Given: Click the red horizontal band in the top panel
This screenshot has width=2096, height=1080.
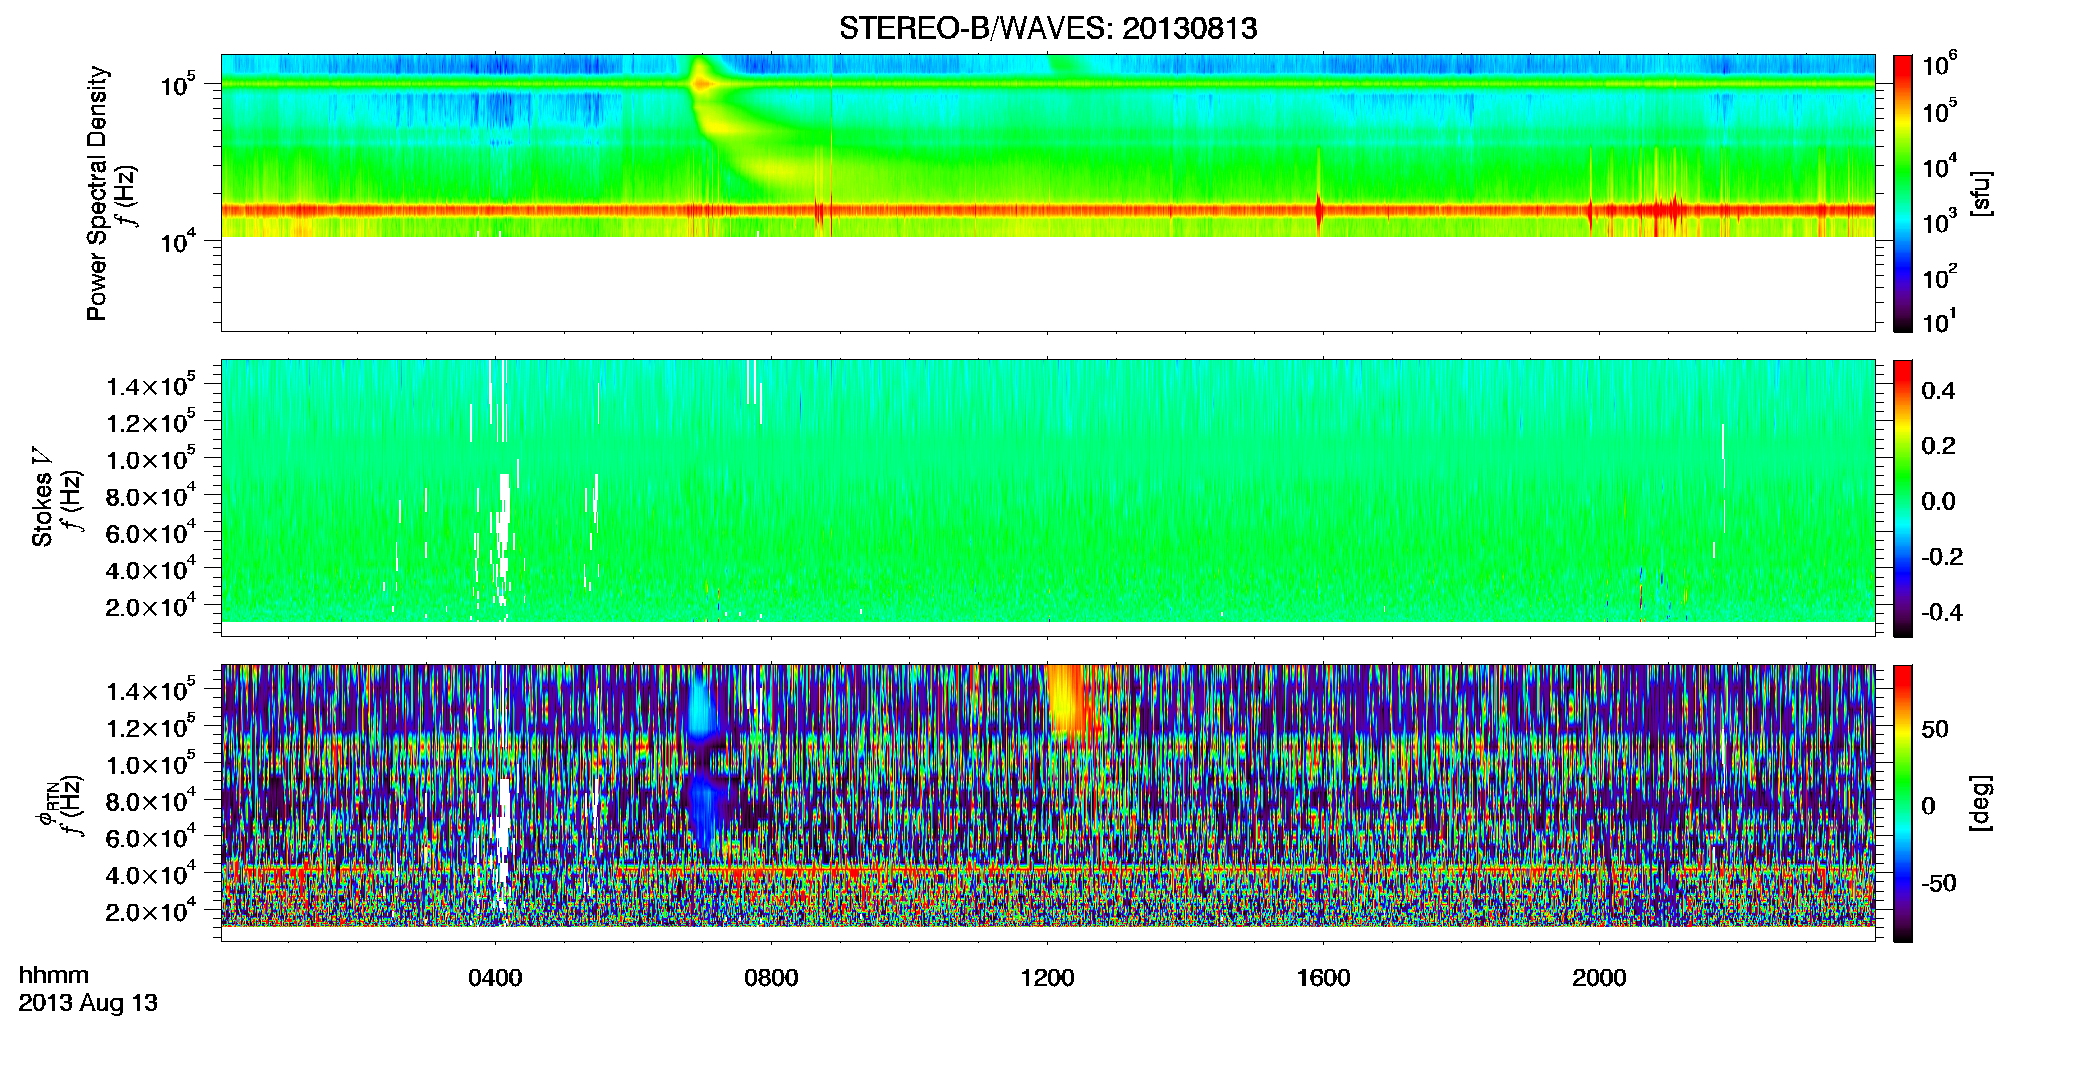Looking at the screenshot, I should coord(1048,211).
